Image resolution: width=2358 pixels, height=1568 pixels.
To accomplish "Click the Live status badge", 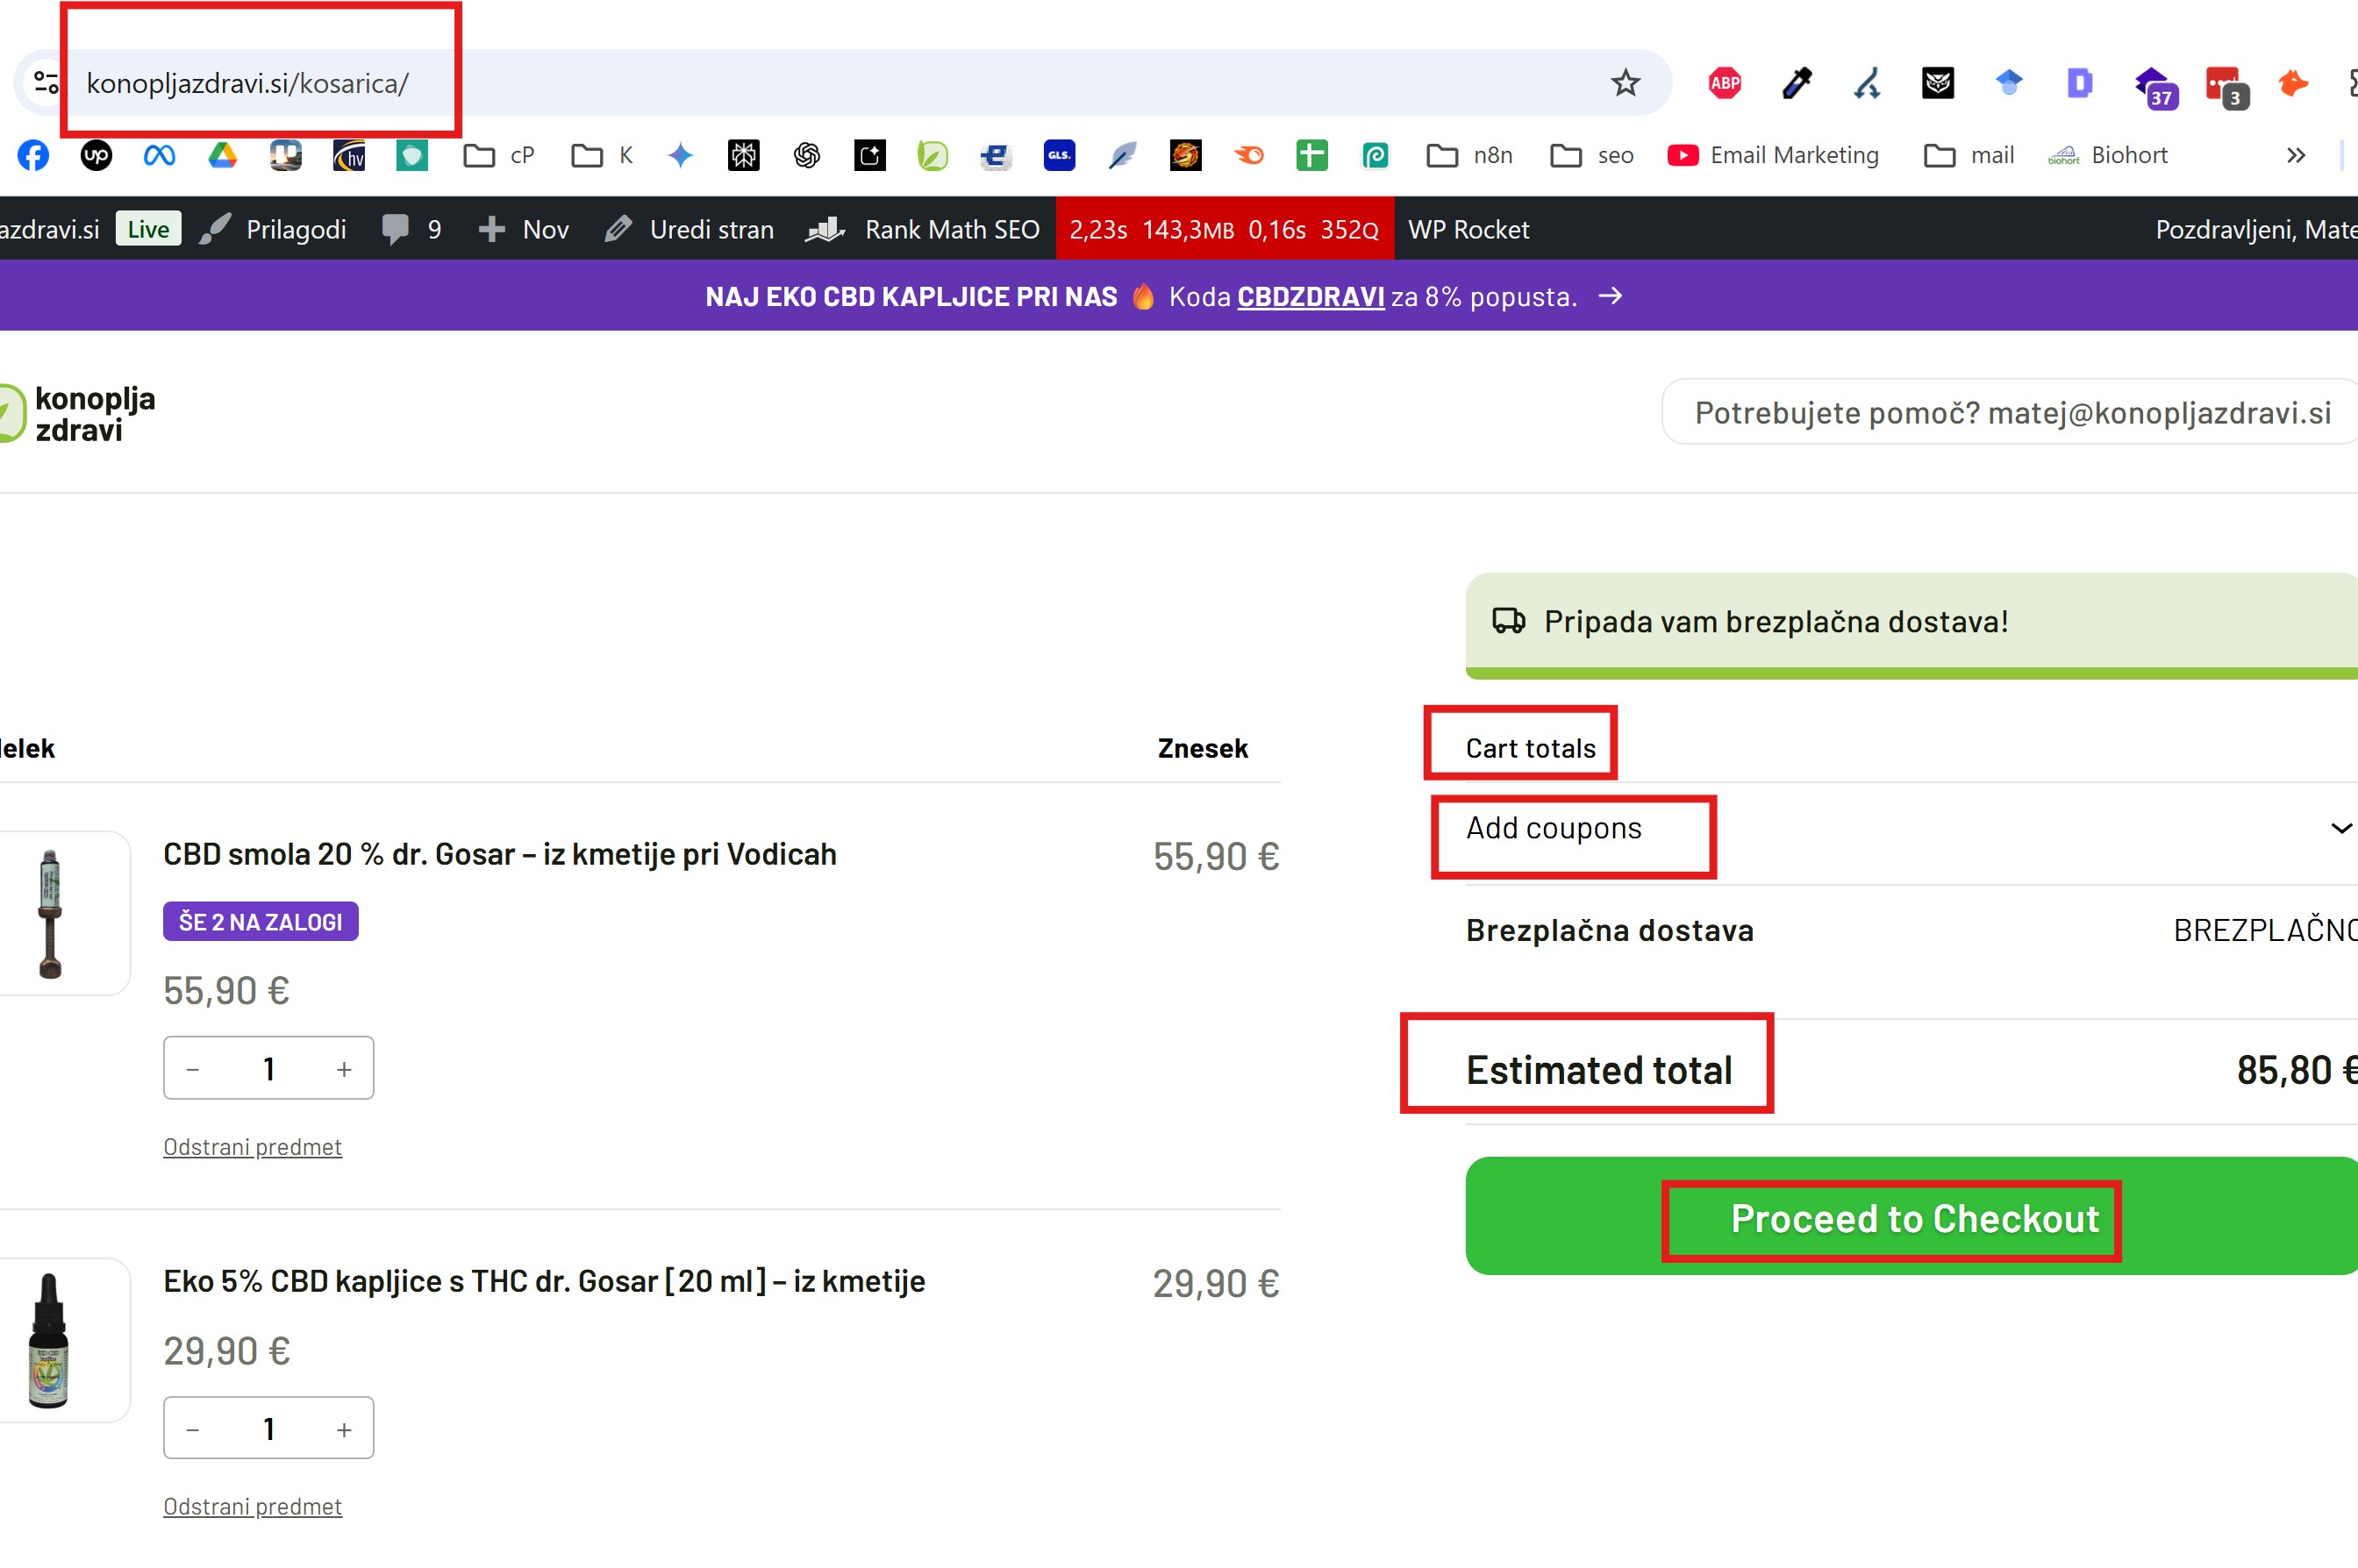I will [x=148, y=229].
